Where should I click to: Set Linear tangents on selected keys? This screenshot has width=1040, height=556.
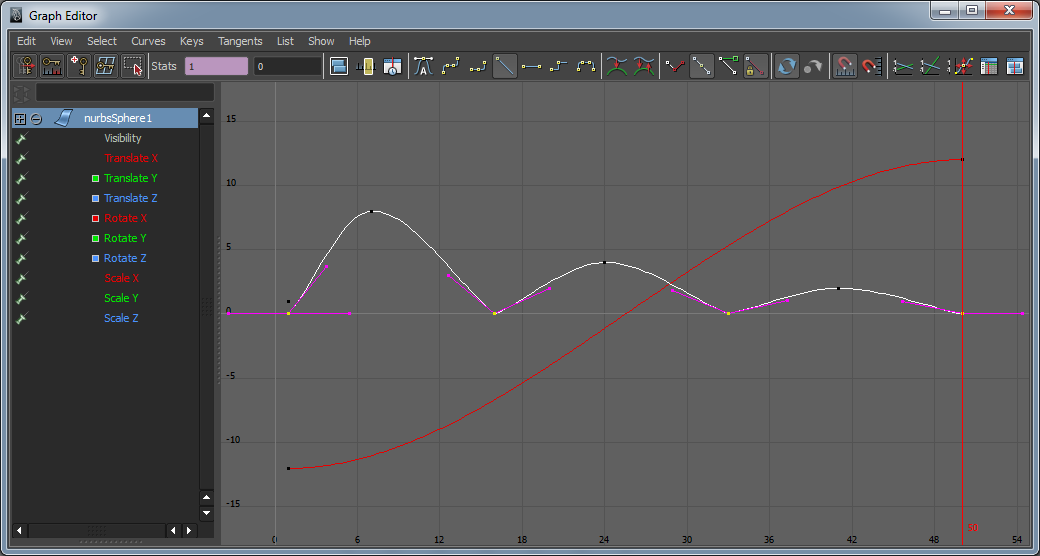pos(505,67)
